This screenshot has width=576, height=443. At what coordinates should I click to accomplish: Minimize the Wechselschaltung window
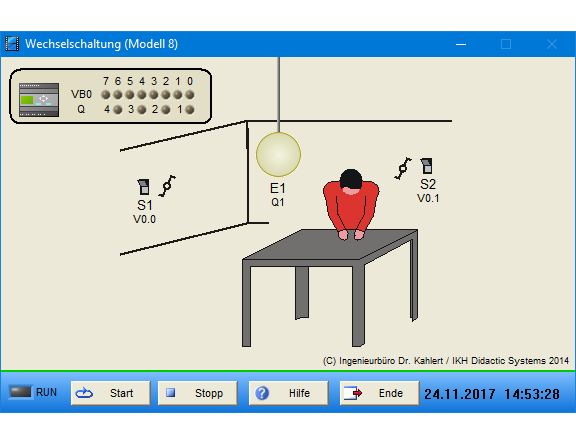click(461, 44)
